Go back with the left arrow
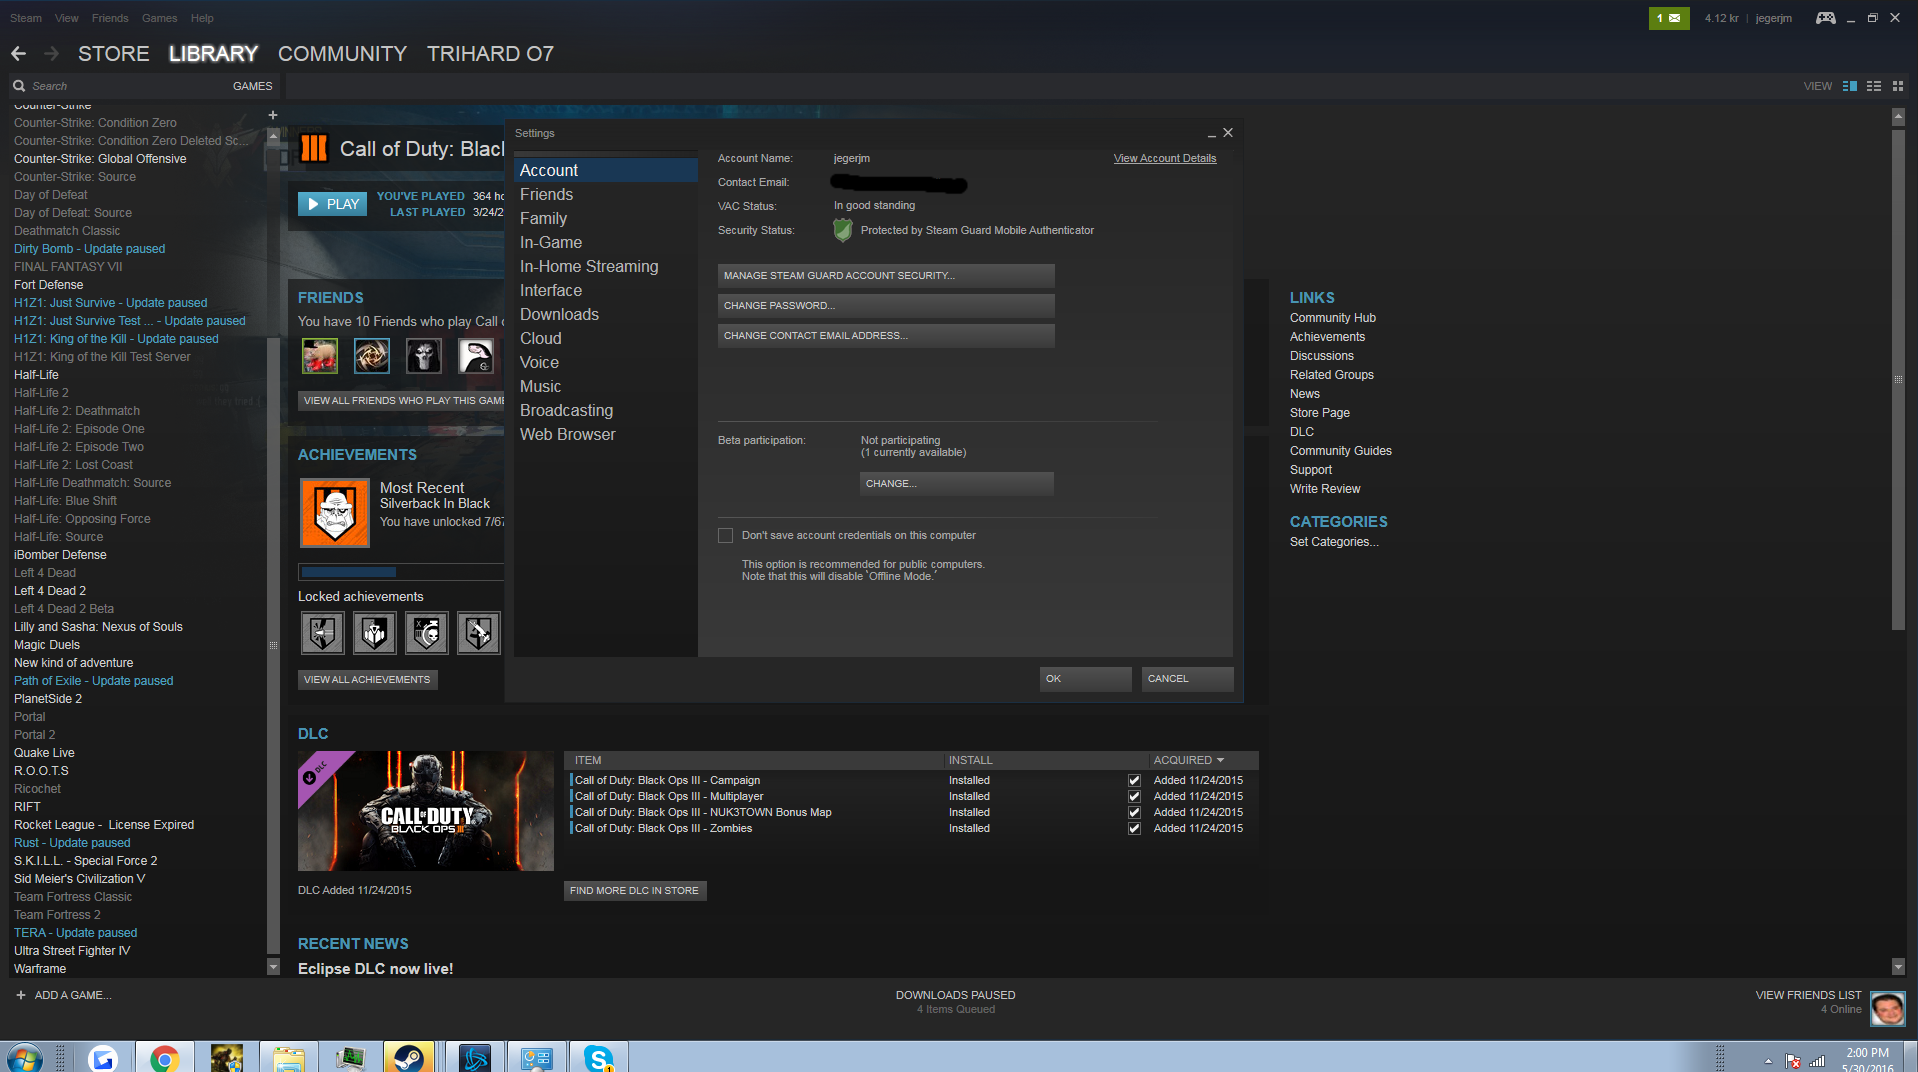The height and width of the screenshot is (1072, 1918). click(18, 54)
